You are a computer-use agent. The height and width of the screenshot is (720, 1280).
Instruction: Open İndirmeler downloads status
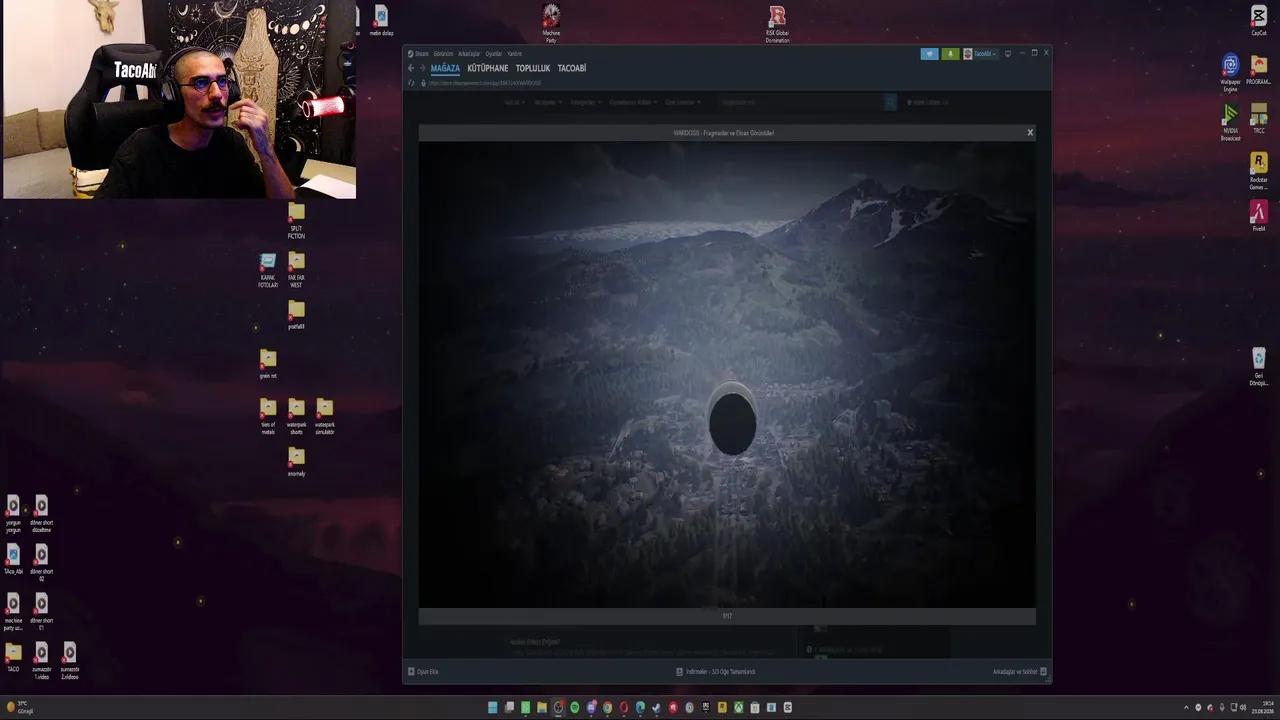(716, 672)
